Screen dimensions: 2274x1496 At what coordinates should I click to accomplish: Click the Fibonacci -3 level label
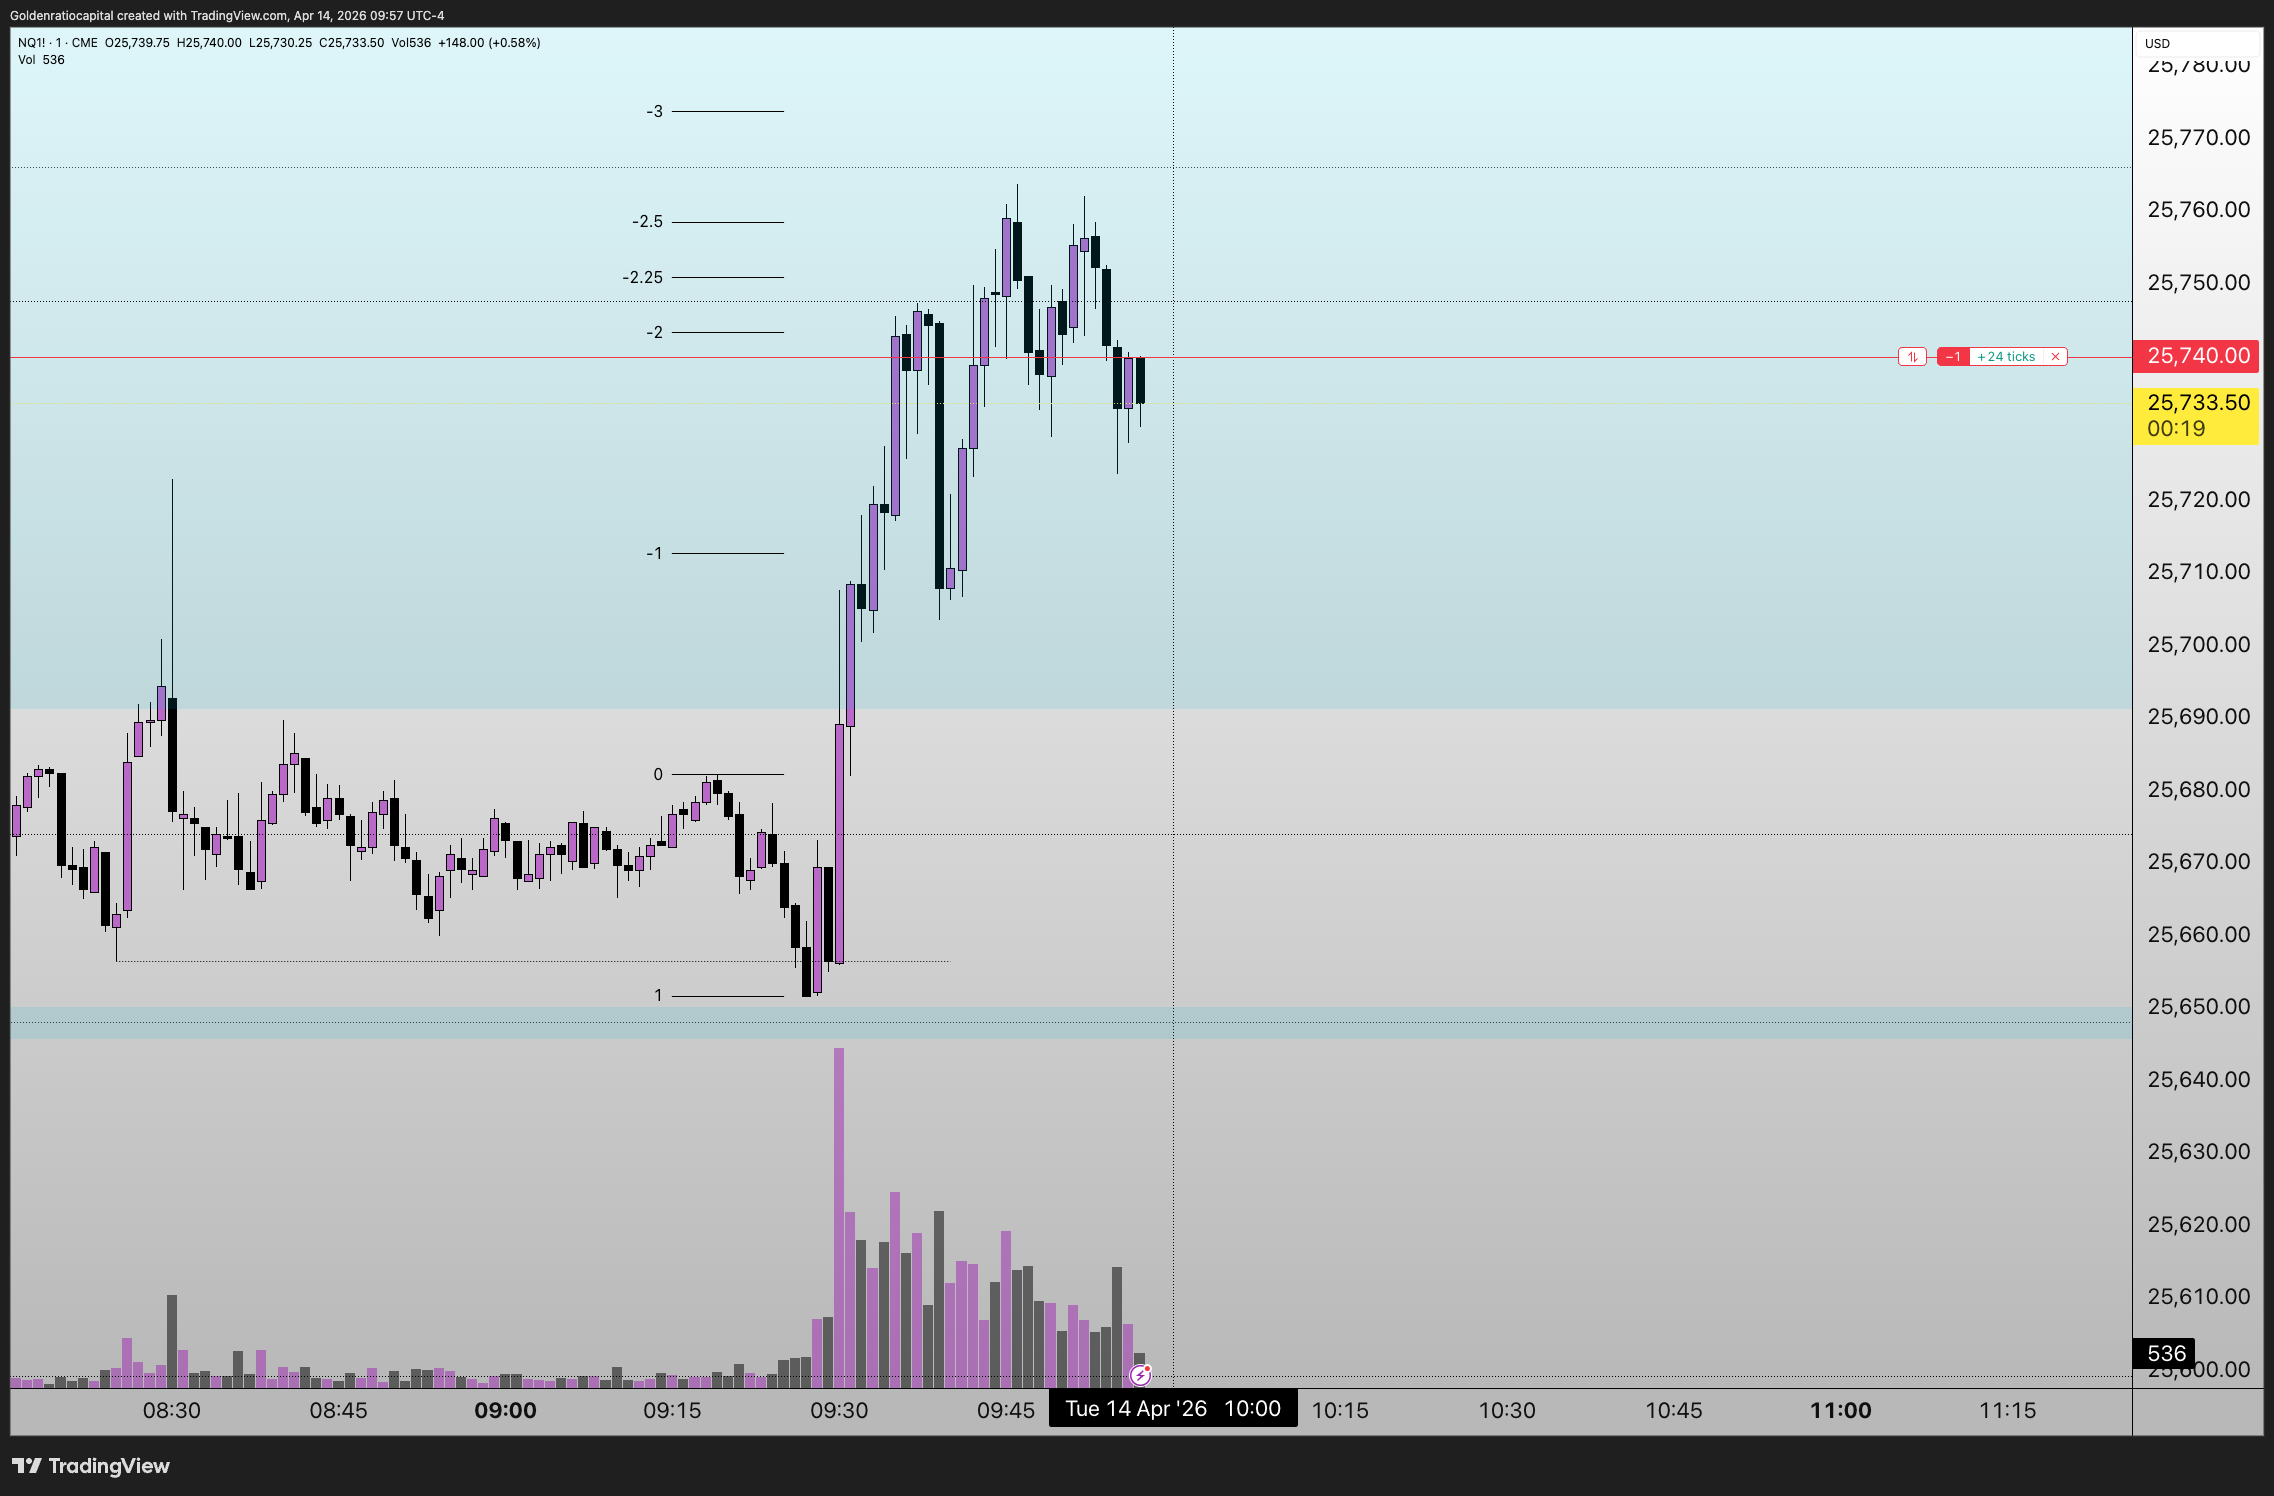[x=654, y=112]
